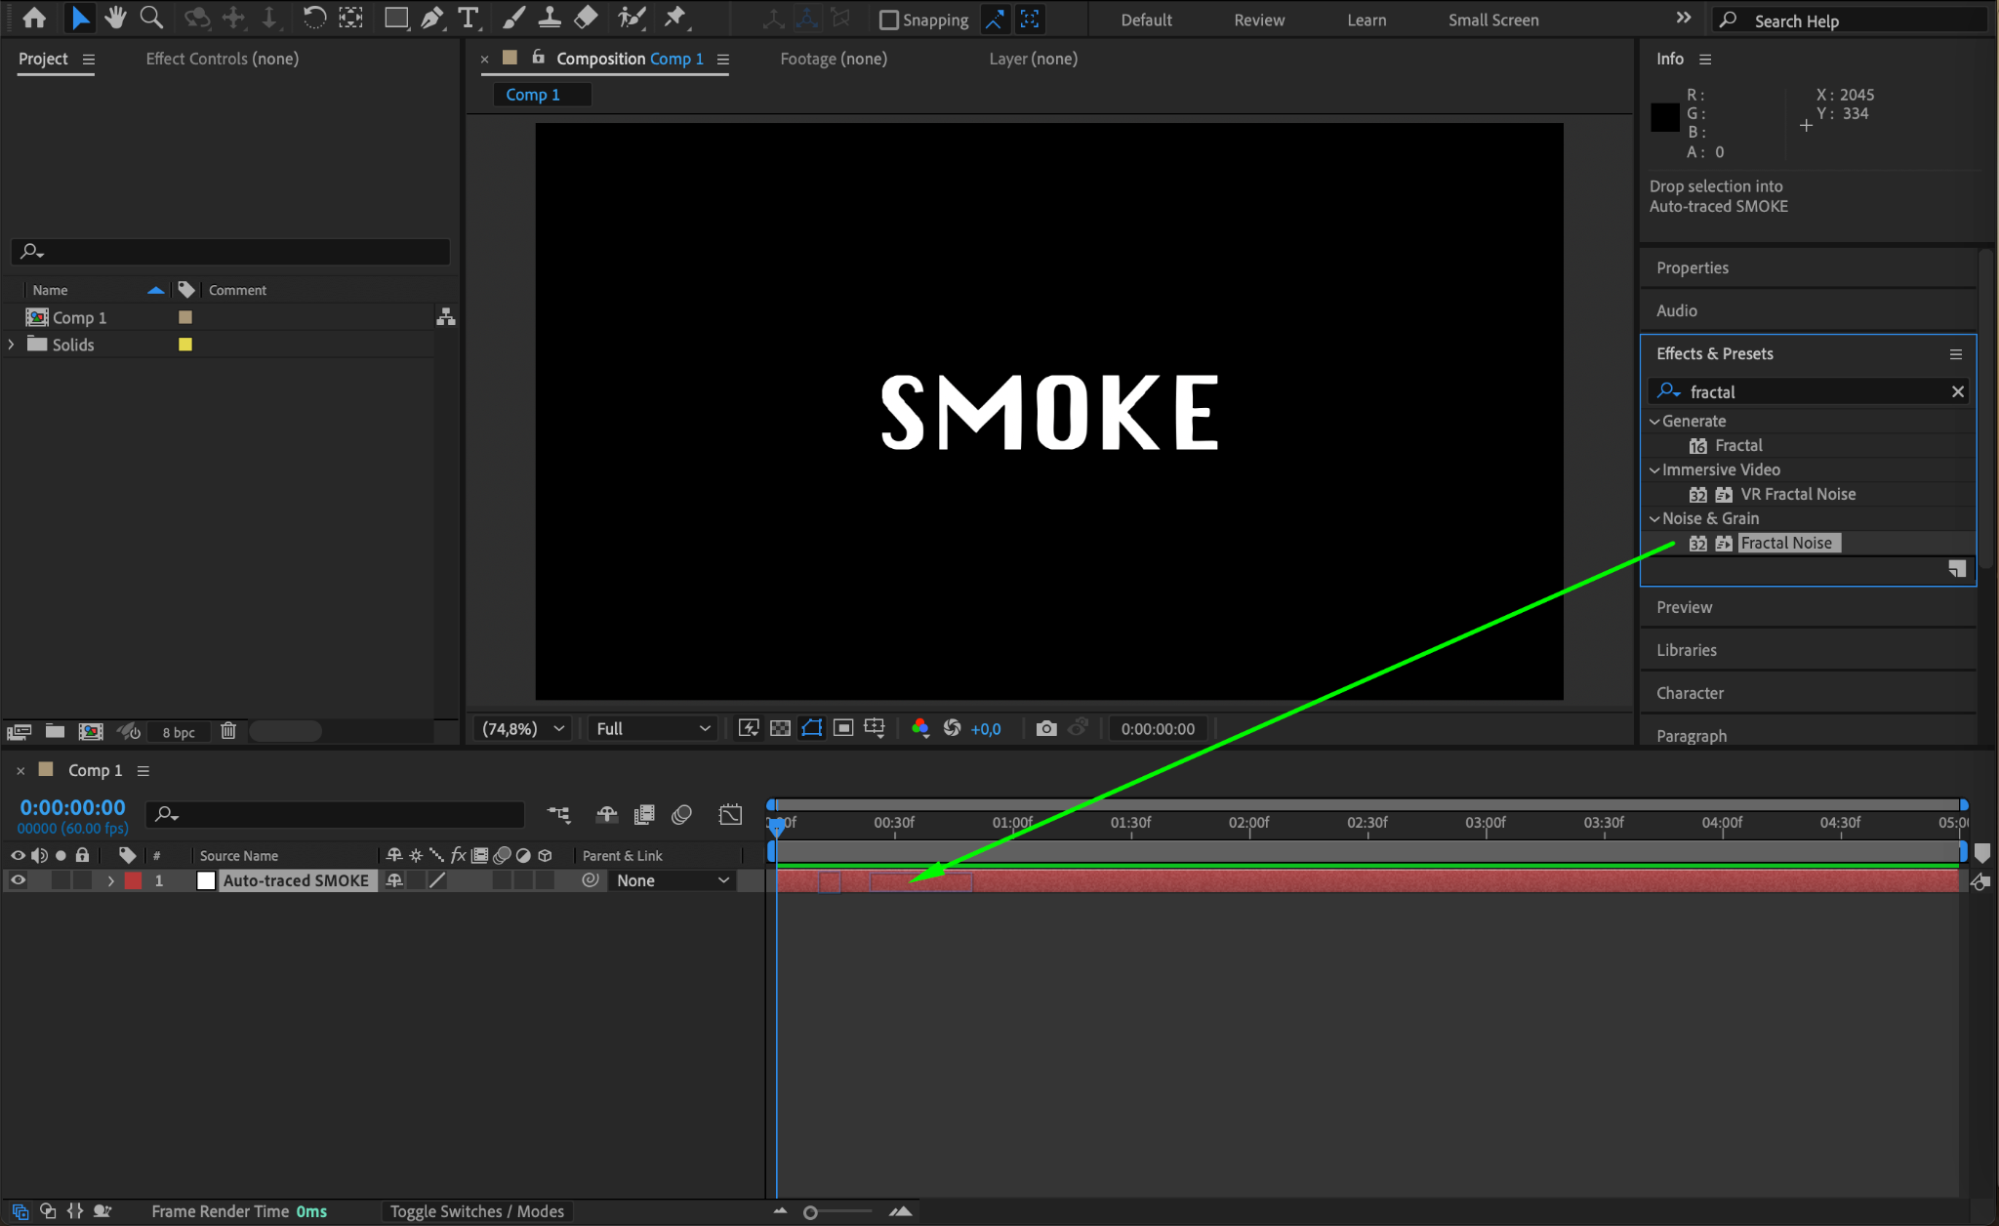Screen dimensions: 1999x1226
Task: Select the Pen tool
Action: click(432, 17)
